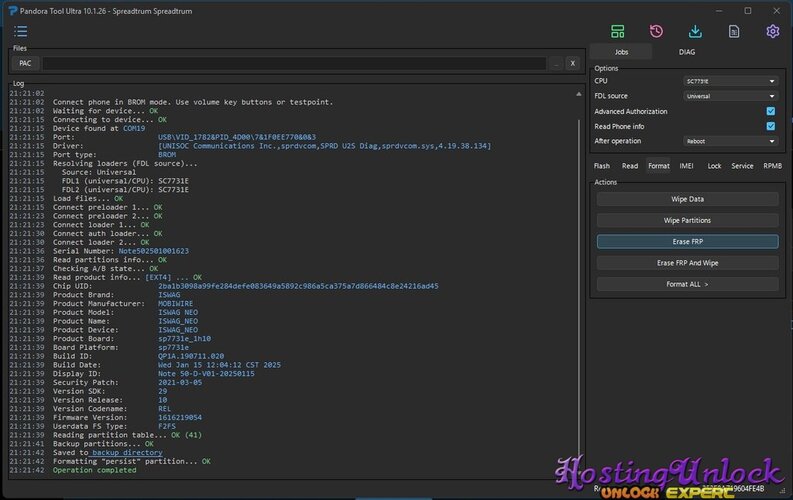
Task: Click the Note 50-D-V01-20250115 display ID
Action: pos(206,374)
